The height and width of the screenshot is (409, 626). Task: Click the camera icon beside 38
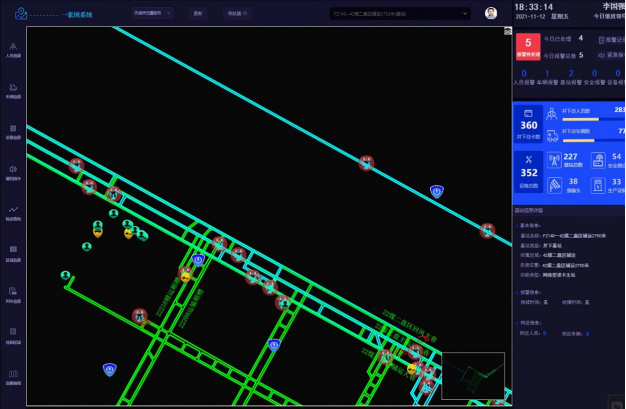pos(554,185)
